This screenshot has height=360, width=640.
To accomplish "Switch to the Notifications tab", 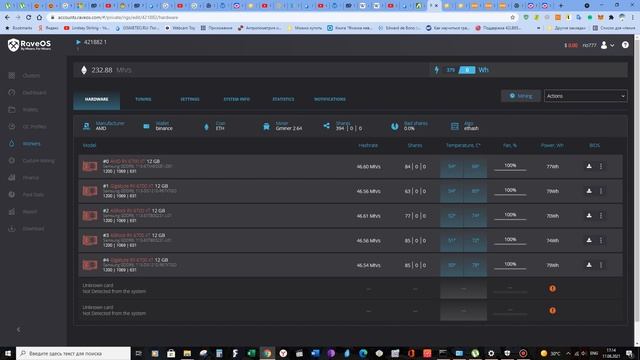I will pos(330,99).
